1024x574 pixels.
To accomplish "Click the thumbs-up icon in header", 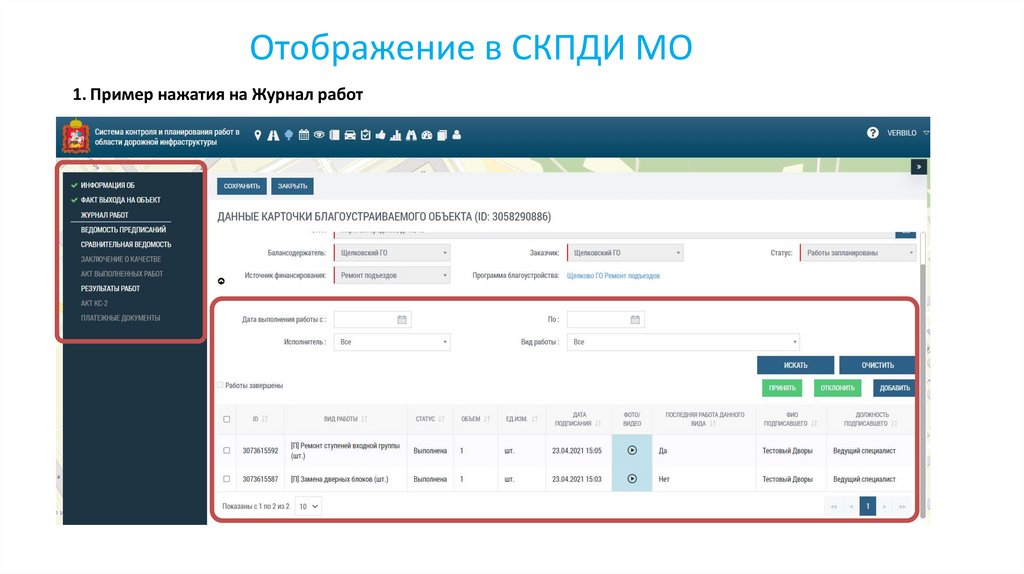I will point(381,135).
